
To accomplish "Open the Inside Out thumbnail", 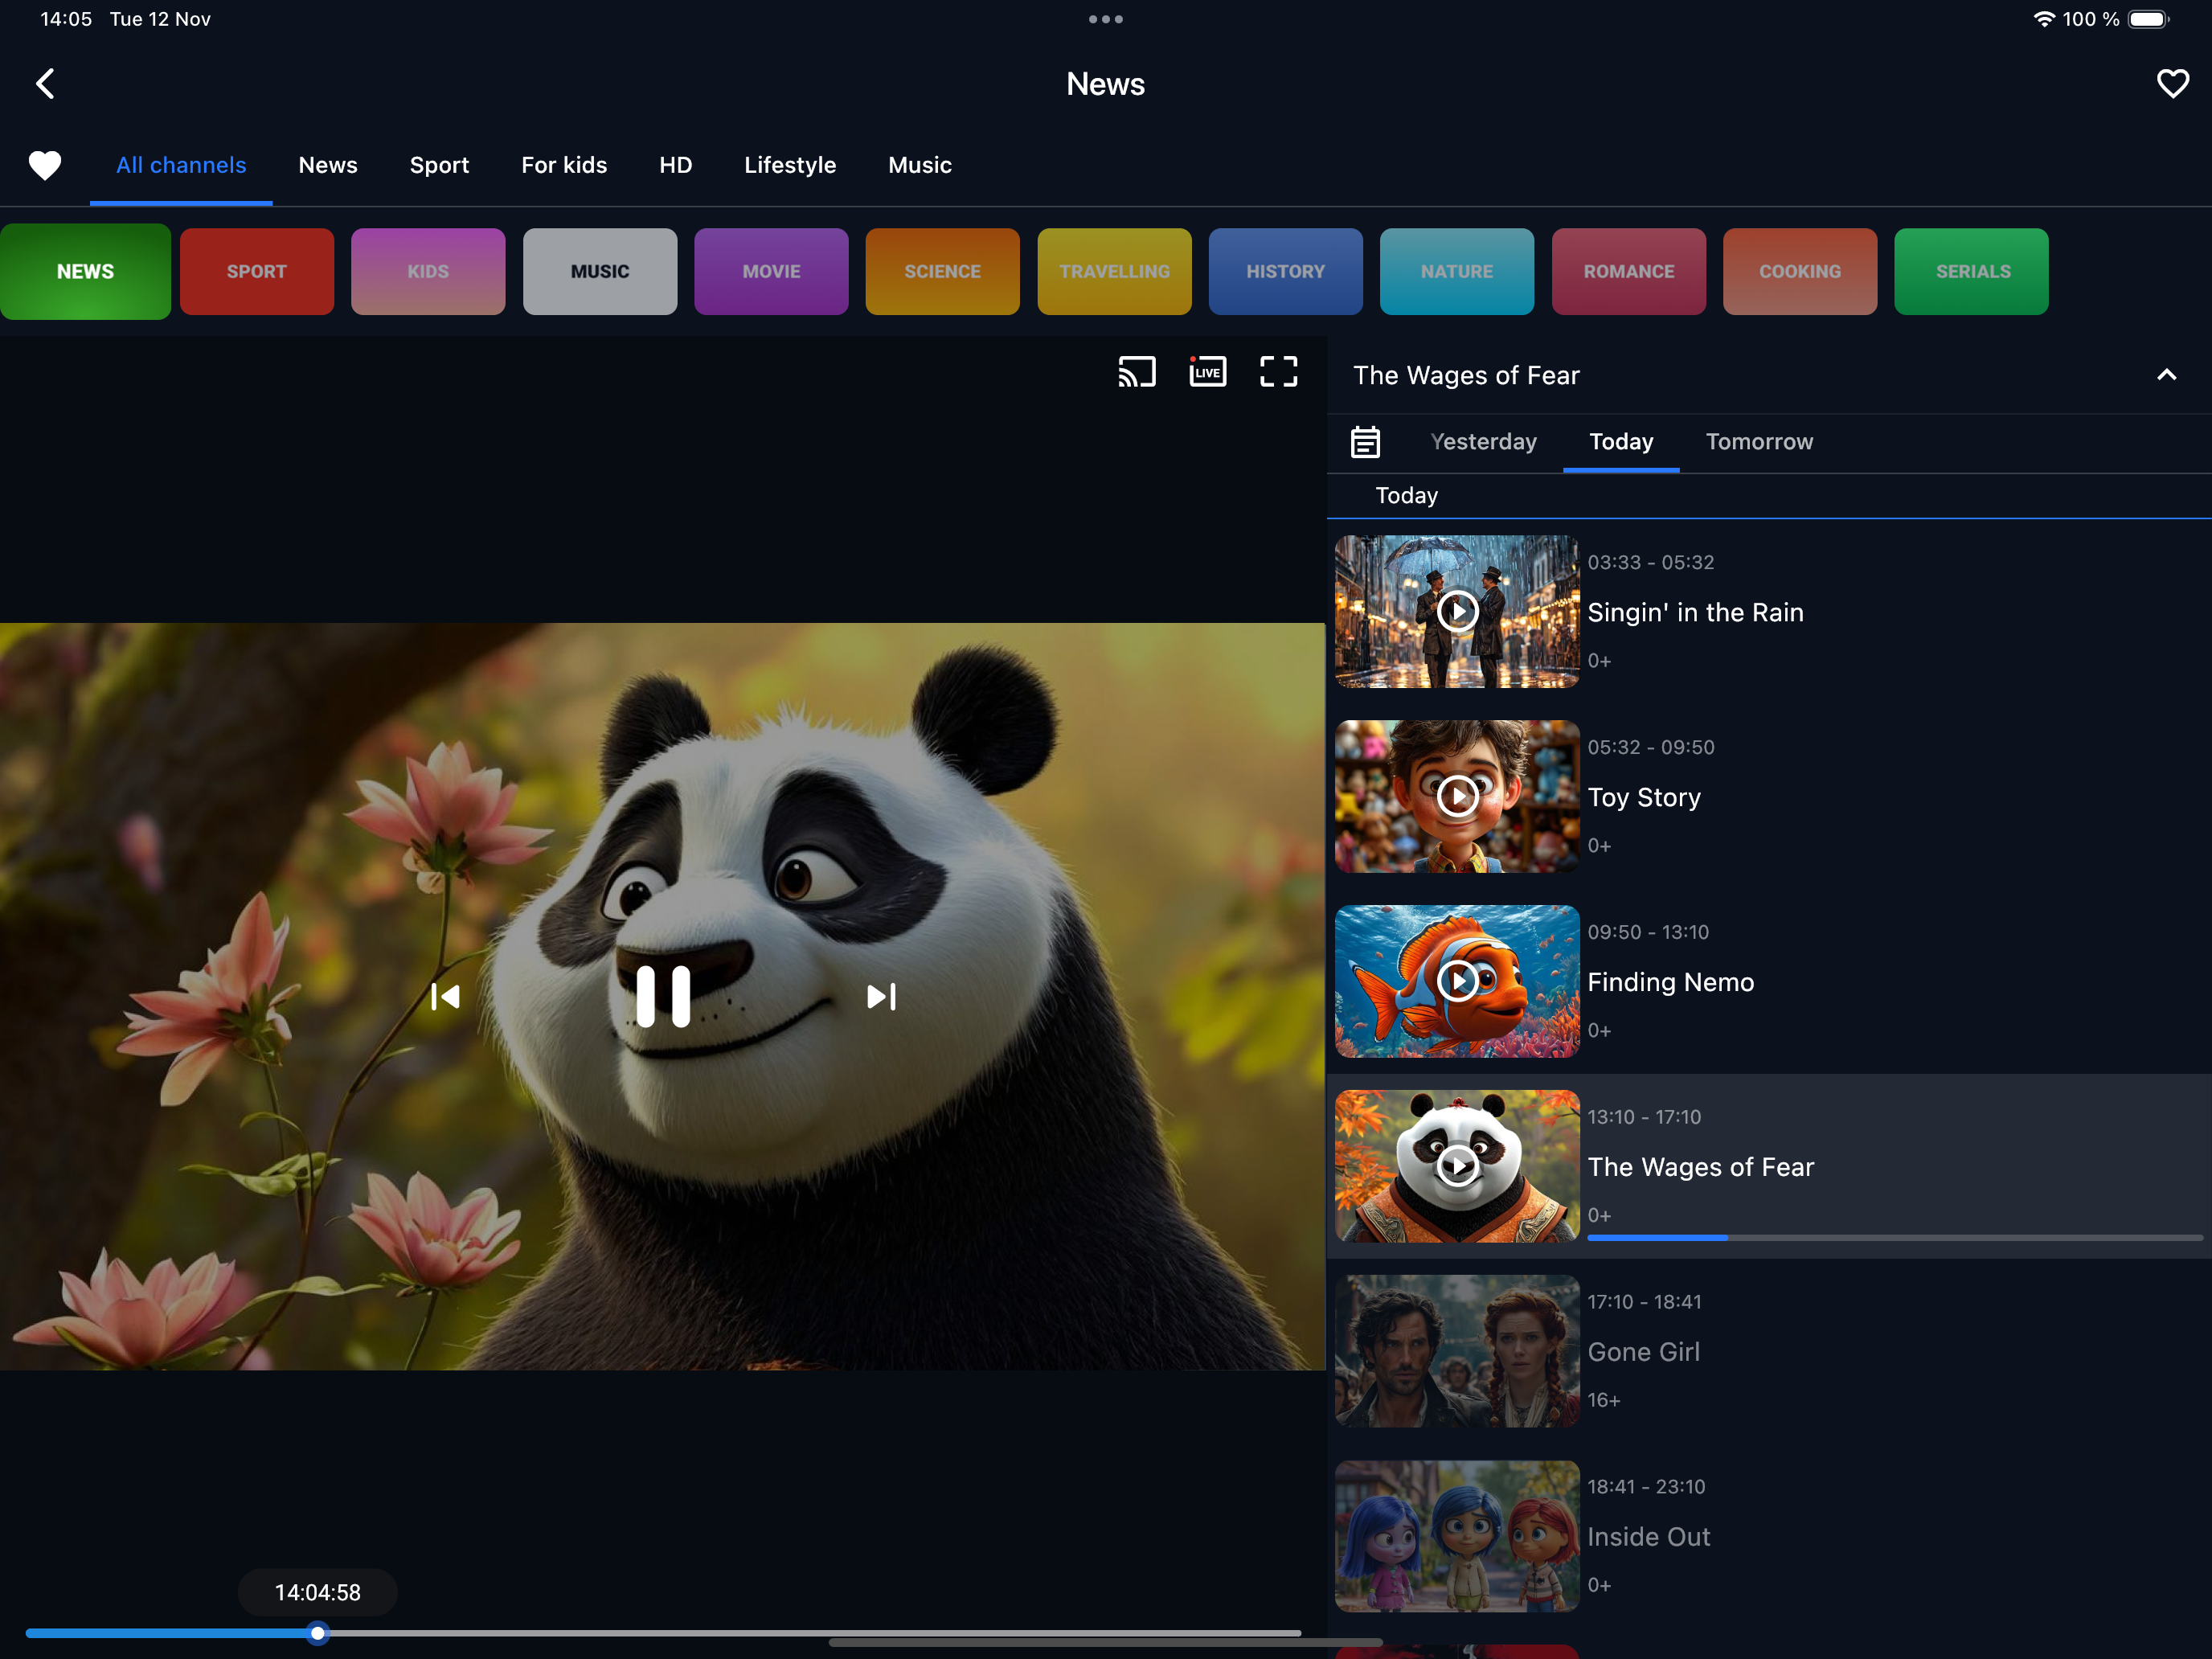I will (x=1457, y=1536).
